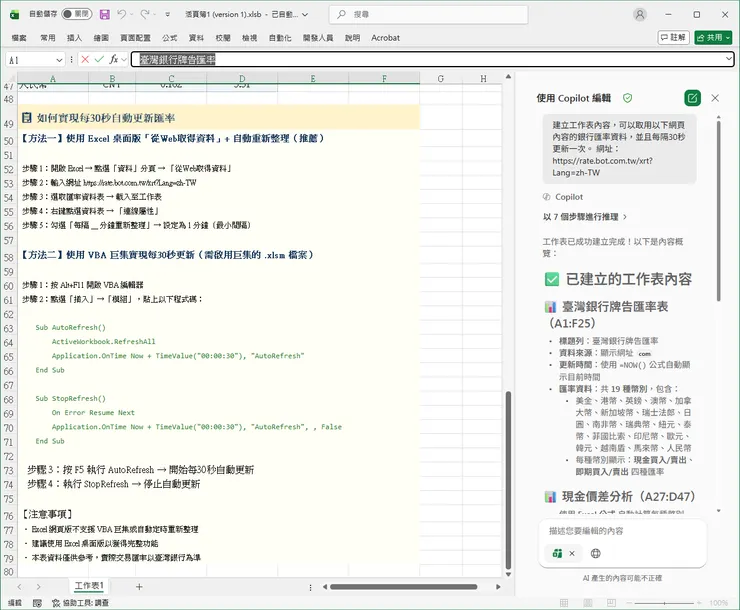Click the globe web icon in Copilot input

click(596, 553)
